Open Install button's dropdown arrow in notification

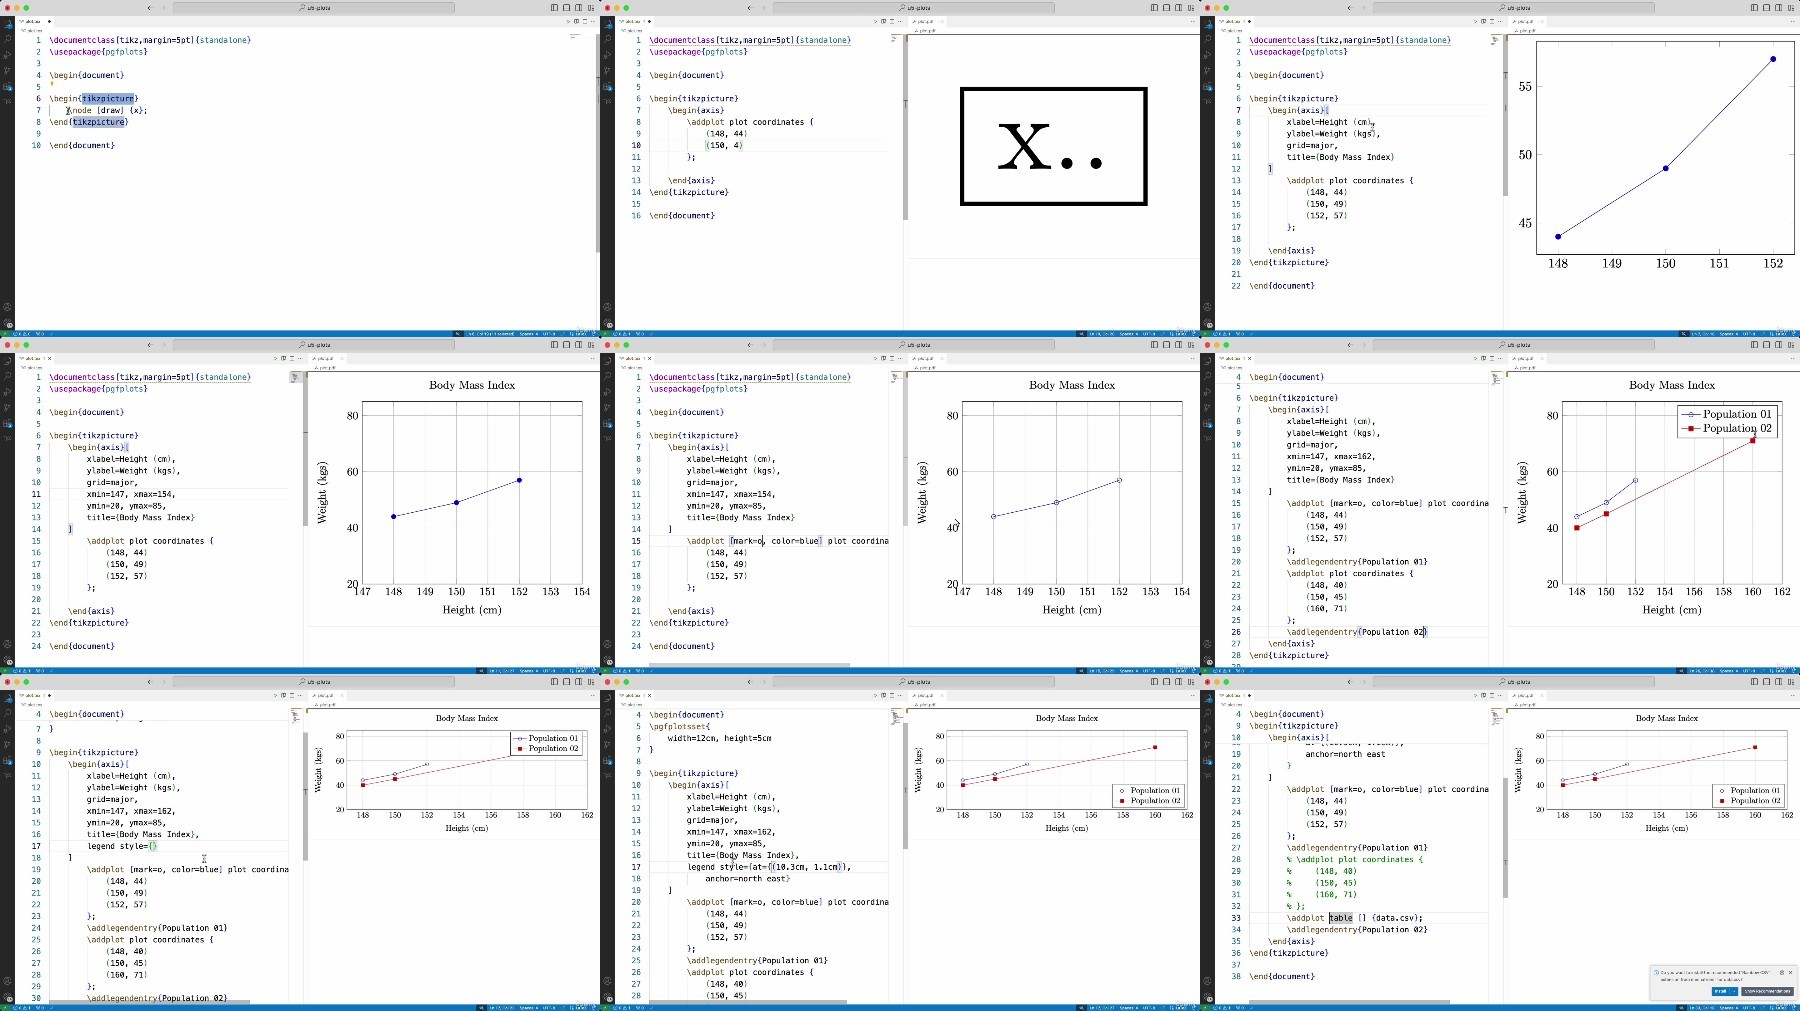pos(1734,991)
